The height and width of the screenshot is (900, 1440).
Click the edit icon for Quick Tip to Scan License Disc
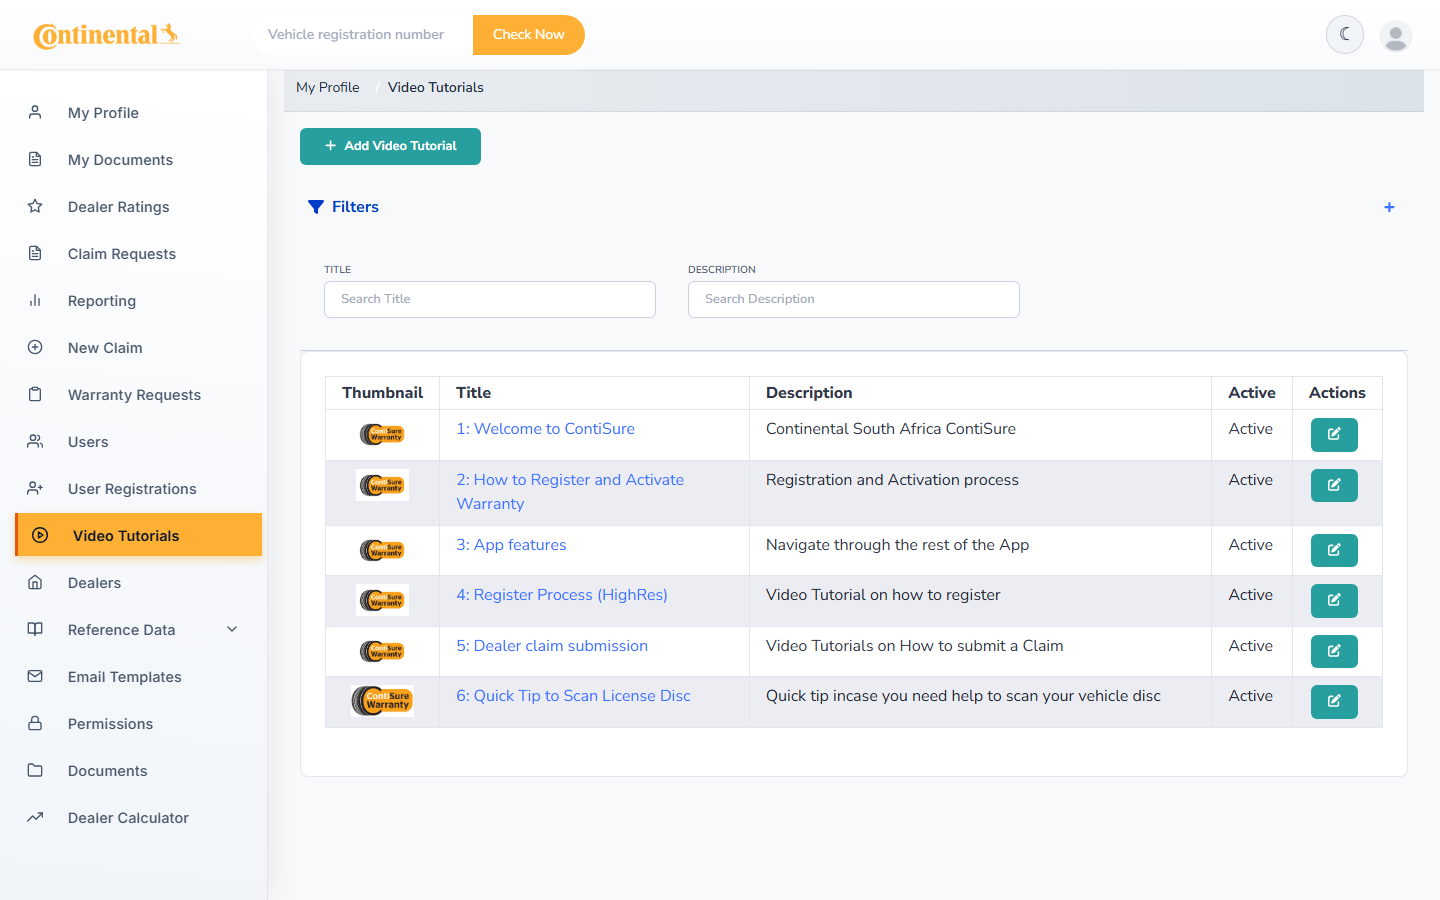point(1334,701)
